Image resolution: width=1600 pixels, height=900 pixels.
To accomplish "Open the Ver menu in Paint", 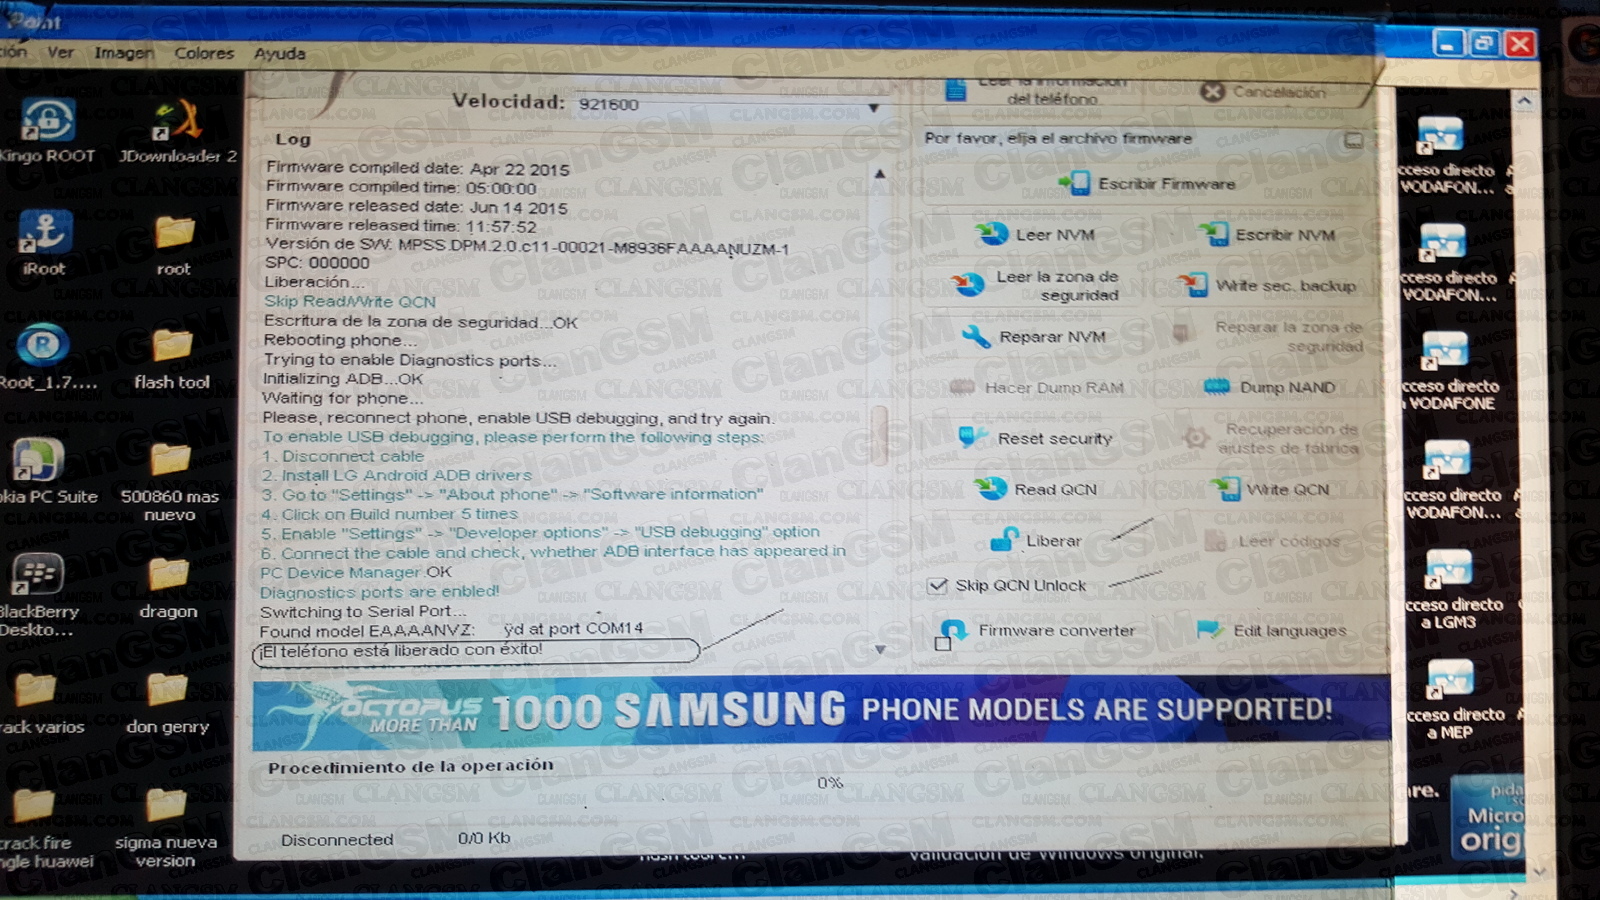I will point(60,53).
